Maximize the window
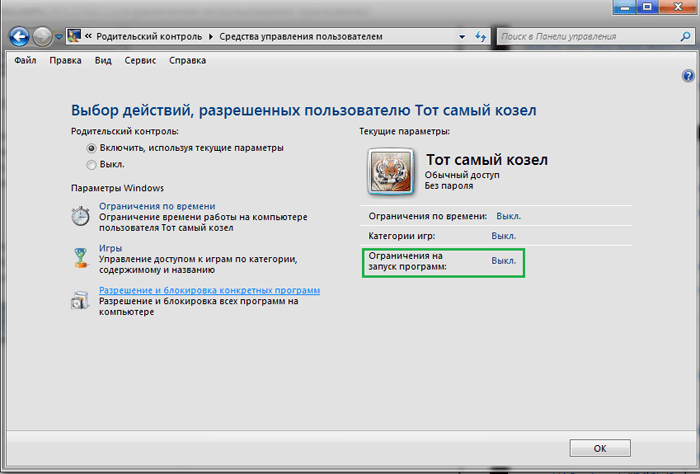Image resolution: width=700 pixels, height=474 pixels. [x=647, y=6]
